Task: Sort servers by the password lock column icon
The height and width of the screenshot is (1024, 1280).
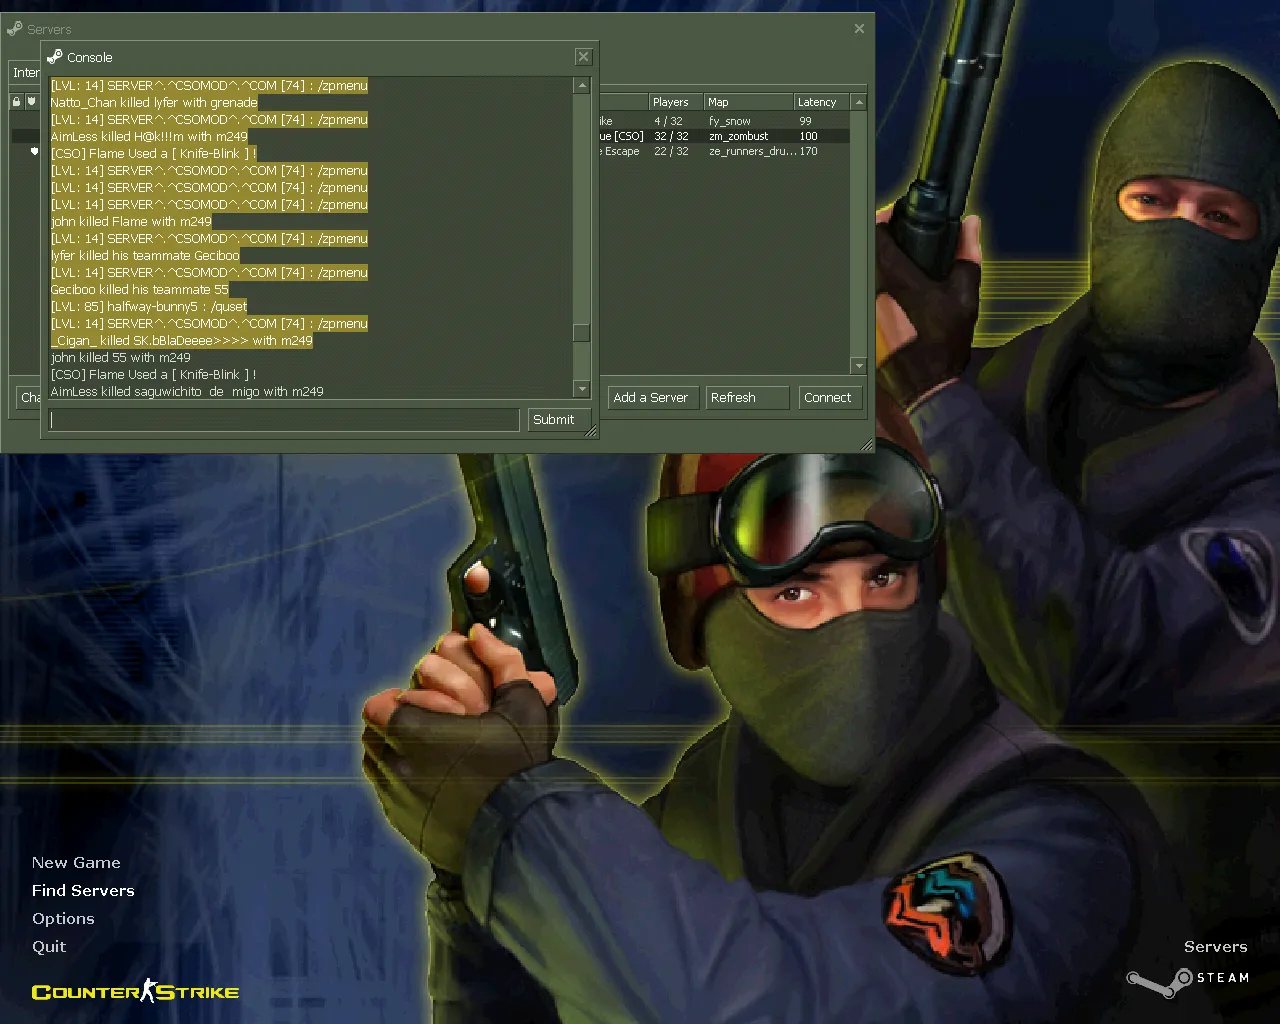Action: [16, 102]
